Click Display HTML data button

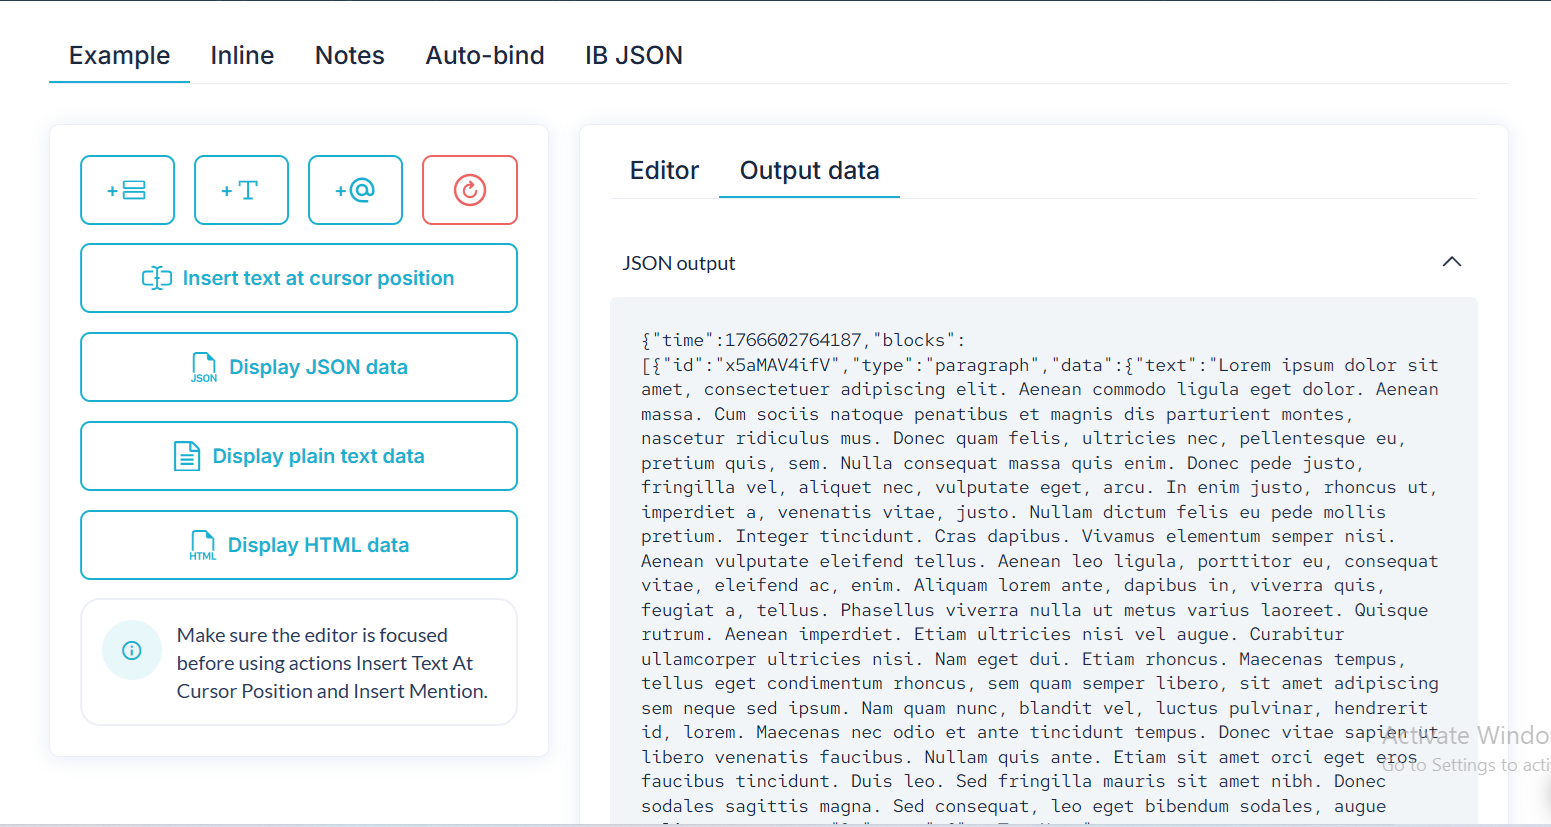[x=298, y=545]
